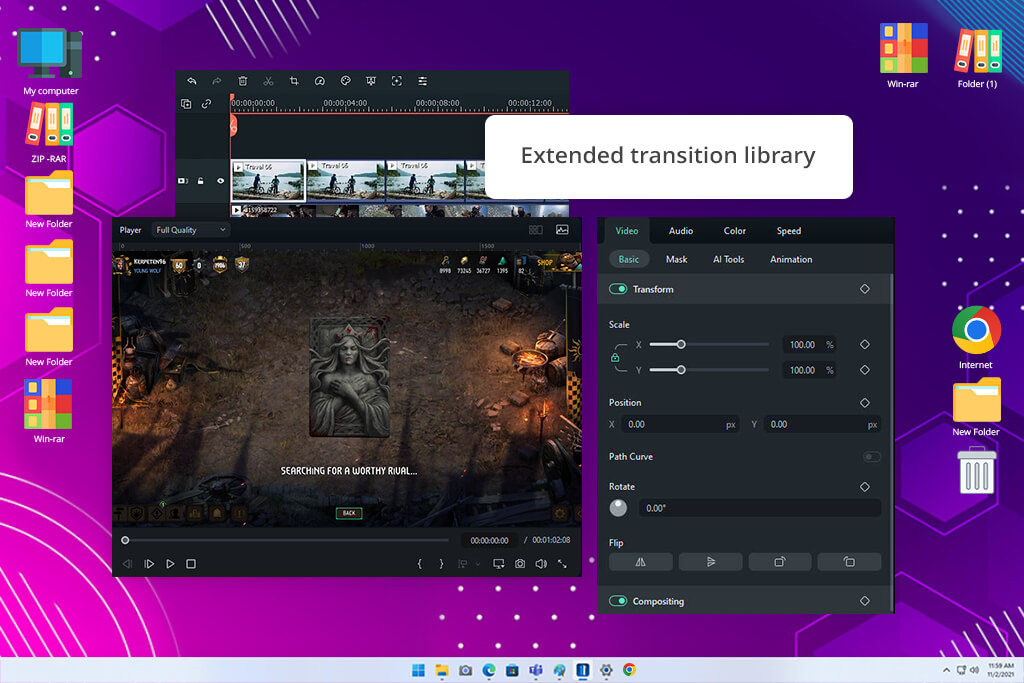The image size is (1024, 683).
Task: Enter fullscreen with the expand arrows icon
Action: (562, 564)
